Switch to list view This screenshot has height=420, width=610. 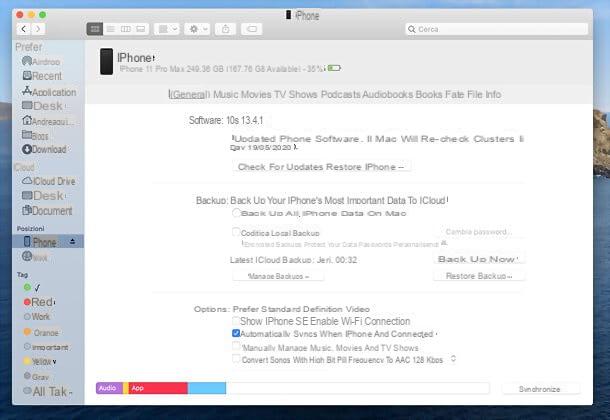[111, 29]
